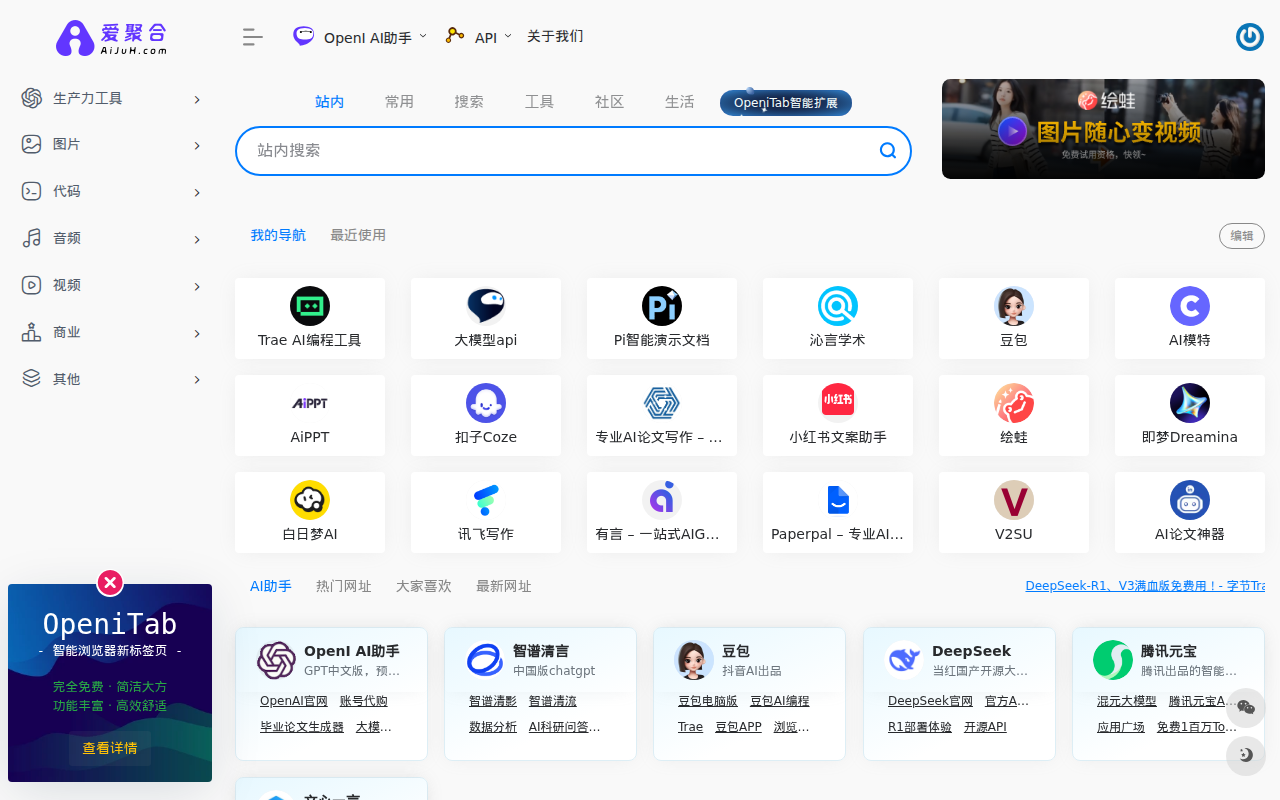
Task: Switch to 最新网址 tab
Action: click(503, 586)
